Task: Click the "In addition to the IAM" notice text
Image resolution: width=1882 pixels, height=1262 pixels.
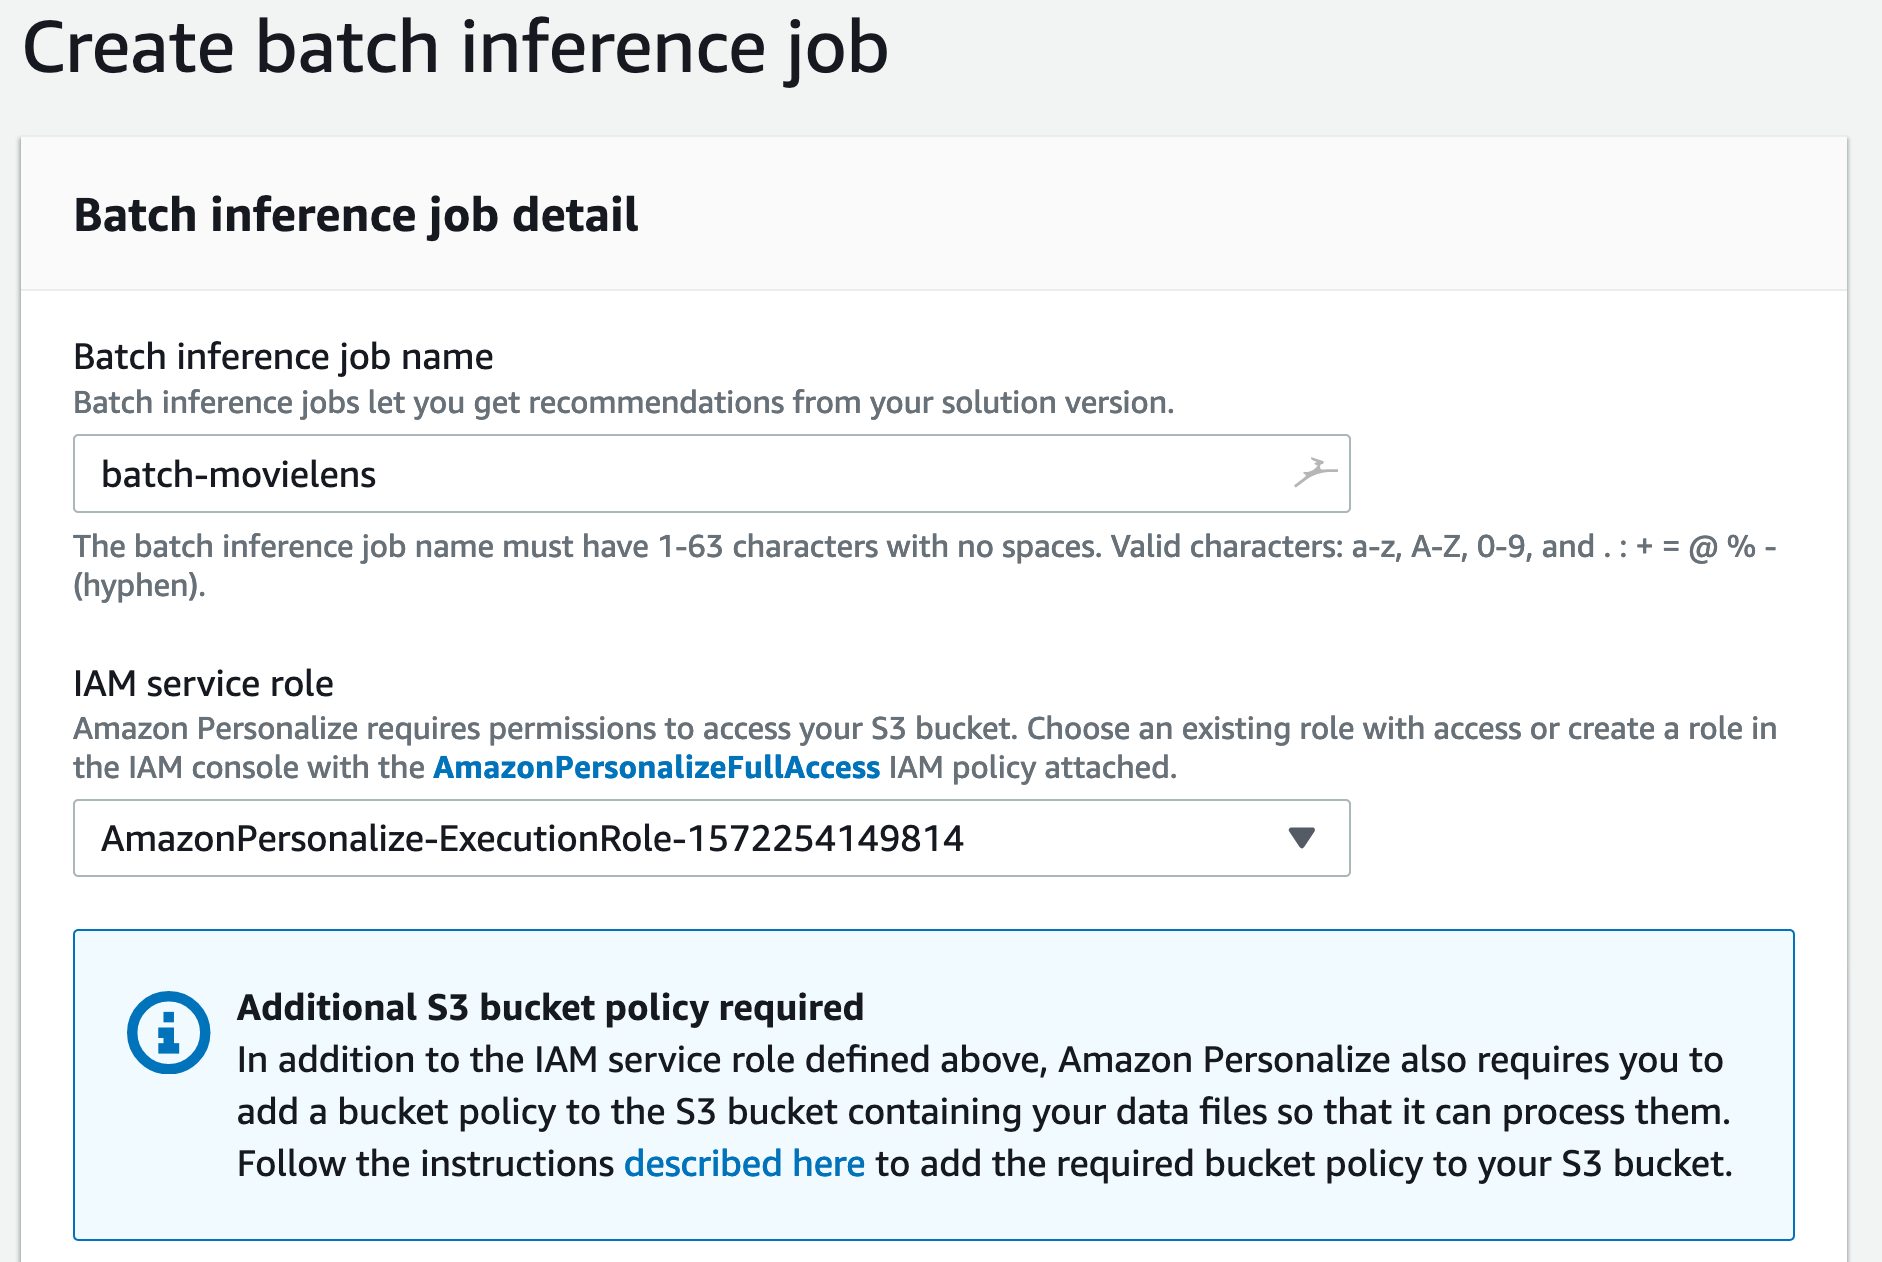Action: click(980, 1059)
